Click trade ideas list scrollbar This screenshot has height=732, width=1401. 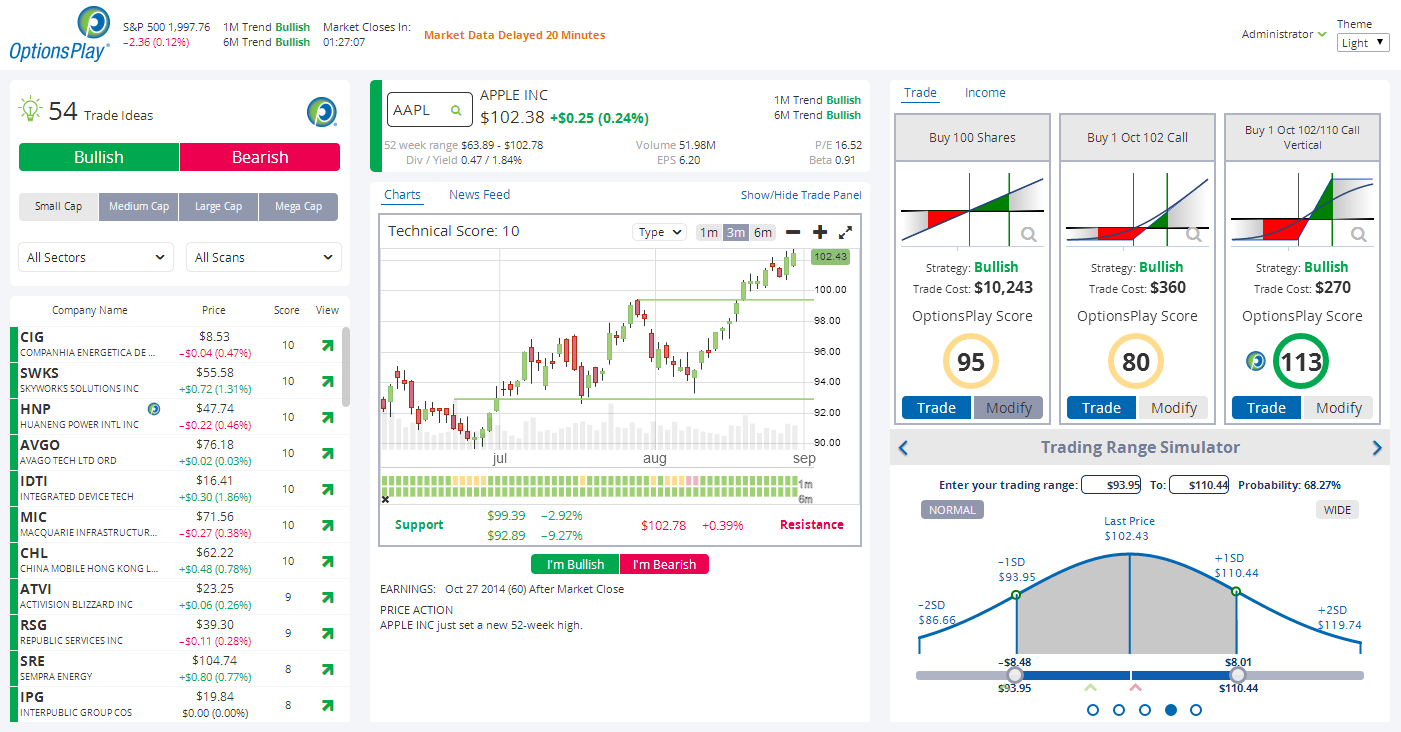pos(346,366)
